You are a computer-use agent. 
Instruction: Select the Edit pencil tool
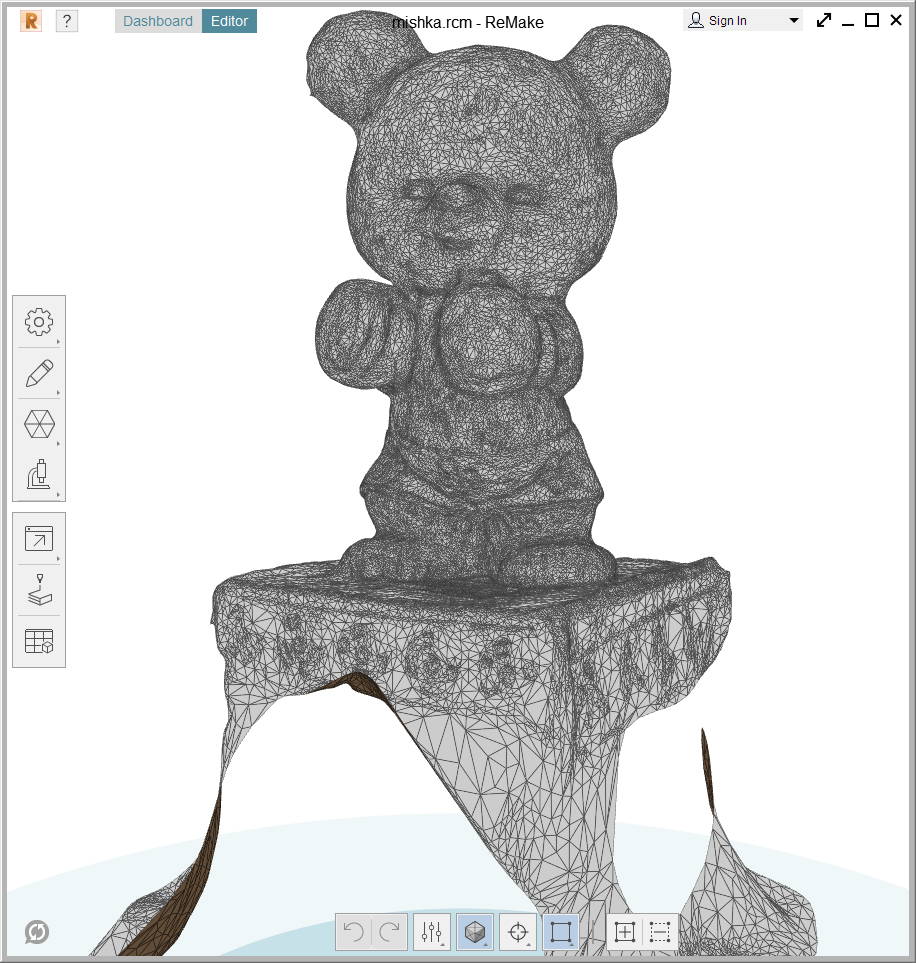click(39, 373)
